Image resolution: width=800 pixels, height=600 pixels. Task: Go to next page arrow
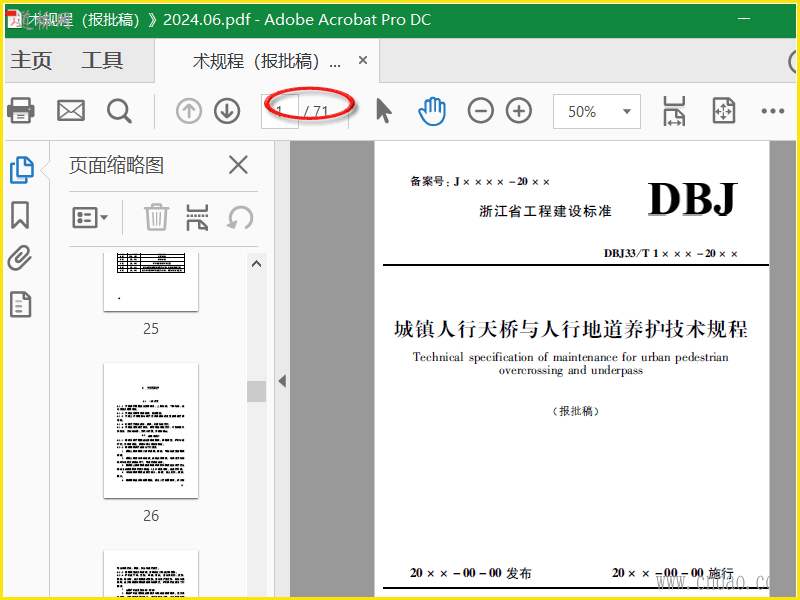point(227,111)
